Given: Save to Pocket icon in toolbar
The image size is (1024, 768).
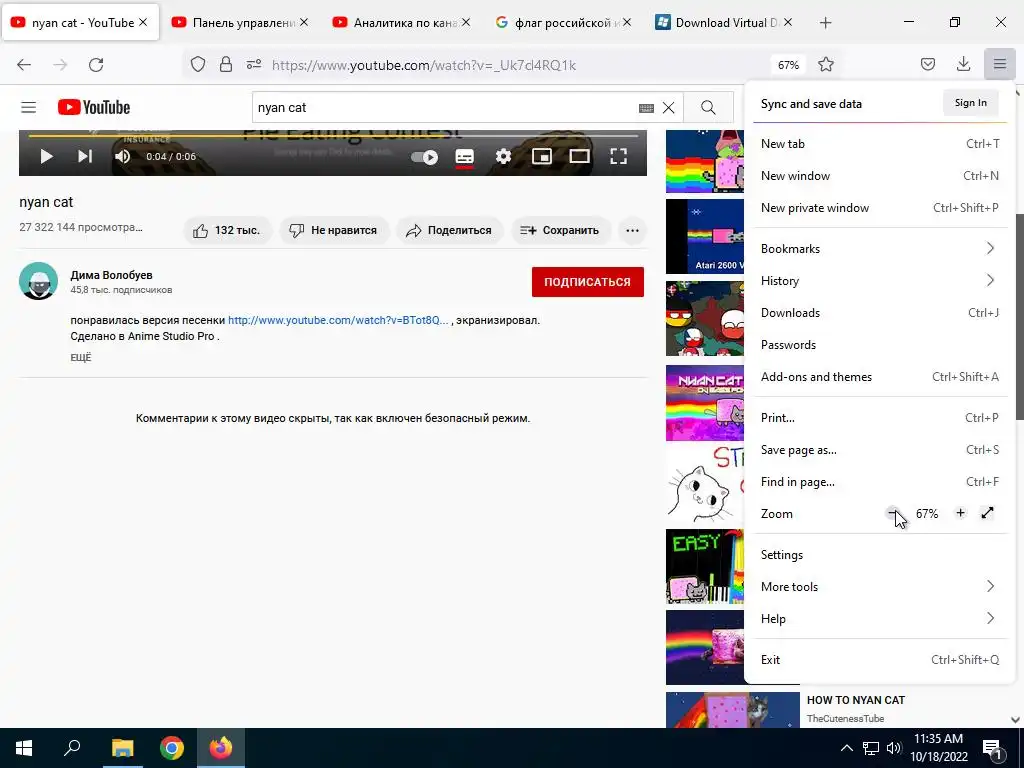Looking at the screenshot, I should (x=928, y=65).
